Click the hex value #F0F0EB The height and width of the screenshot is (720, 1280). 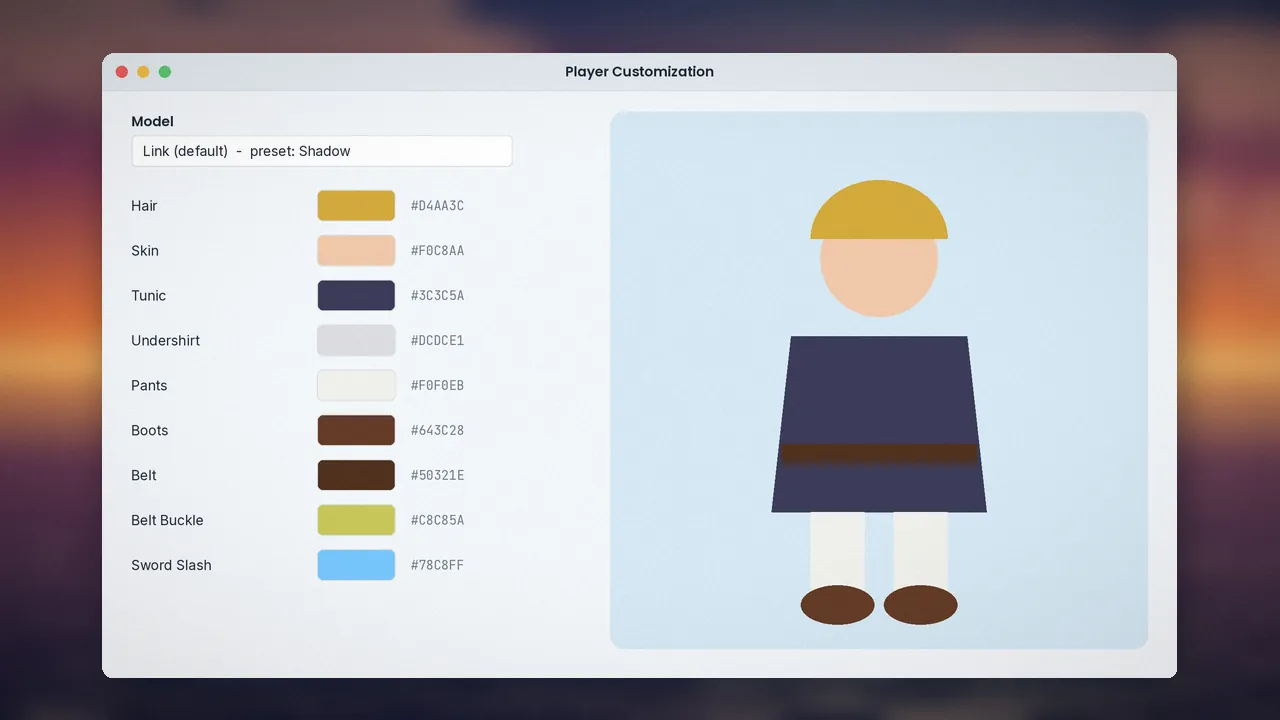[437, 386]
